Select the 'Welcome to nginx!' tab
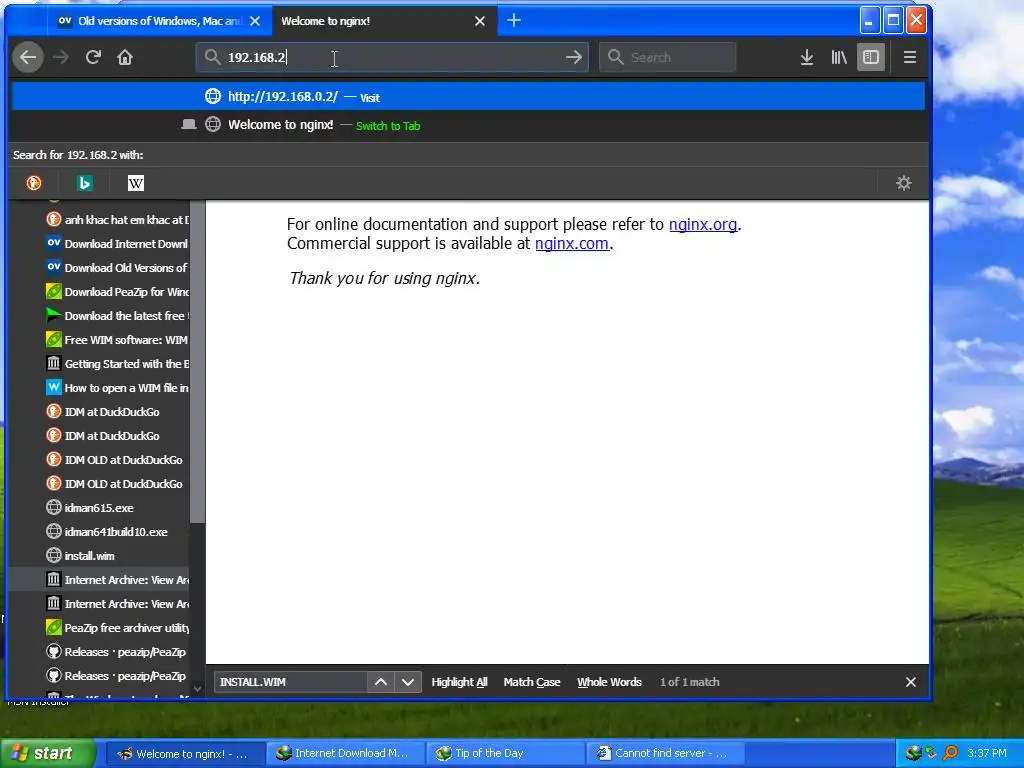This screenshot has width=1024, height=768. coord(384,21)
